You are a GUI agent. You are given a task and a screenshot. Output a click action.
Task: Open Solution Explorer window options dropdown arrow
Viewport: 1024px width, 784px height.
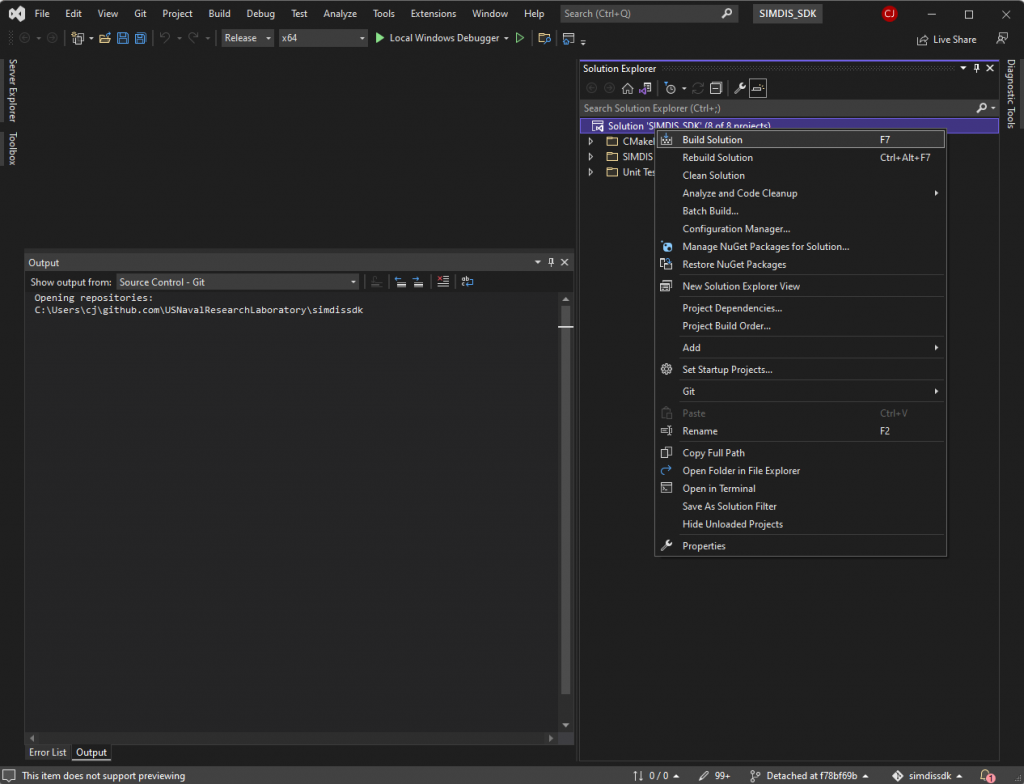(x=963, y=69)
